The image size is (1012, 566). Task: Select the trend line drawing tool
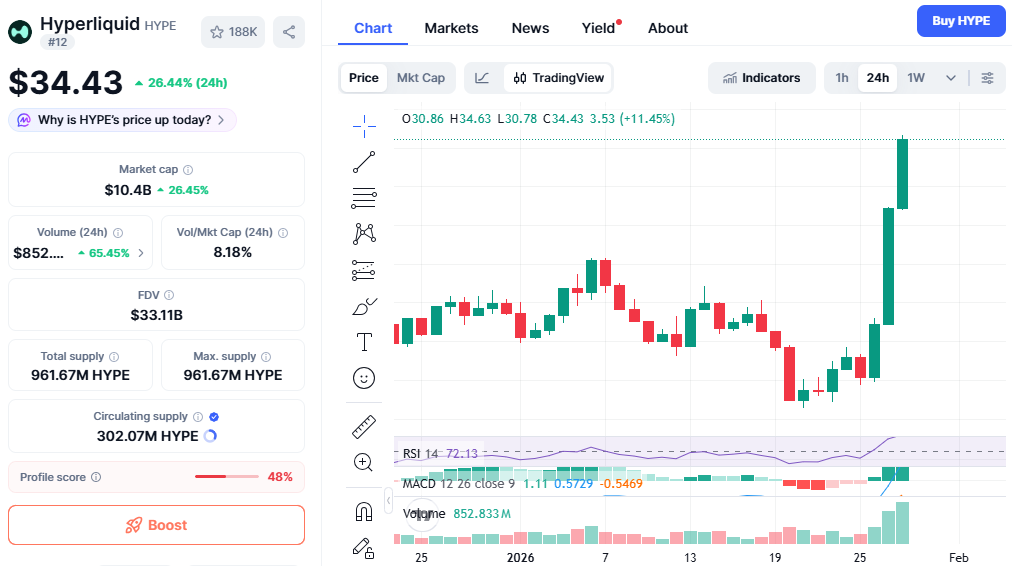tap(364, 160)
